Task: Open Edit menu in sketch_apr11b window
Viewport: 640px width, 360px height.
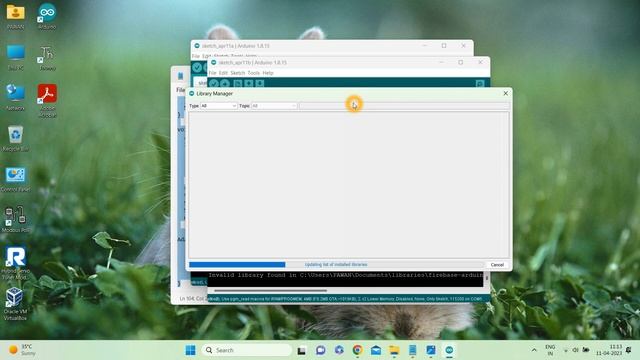Action: click(223, 73)
